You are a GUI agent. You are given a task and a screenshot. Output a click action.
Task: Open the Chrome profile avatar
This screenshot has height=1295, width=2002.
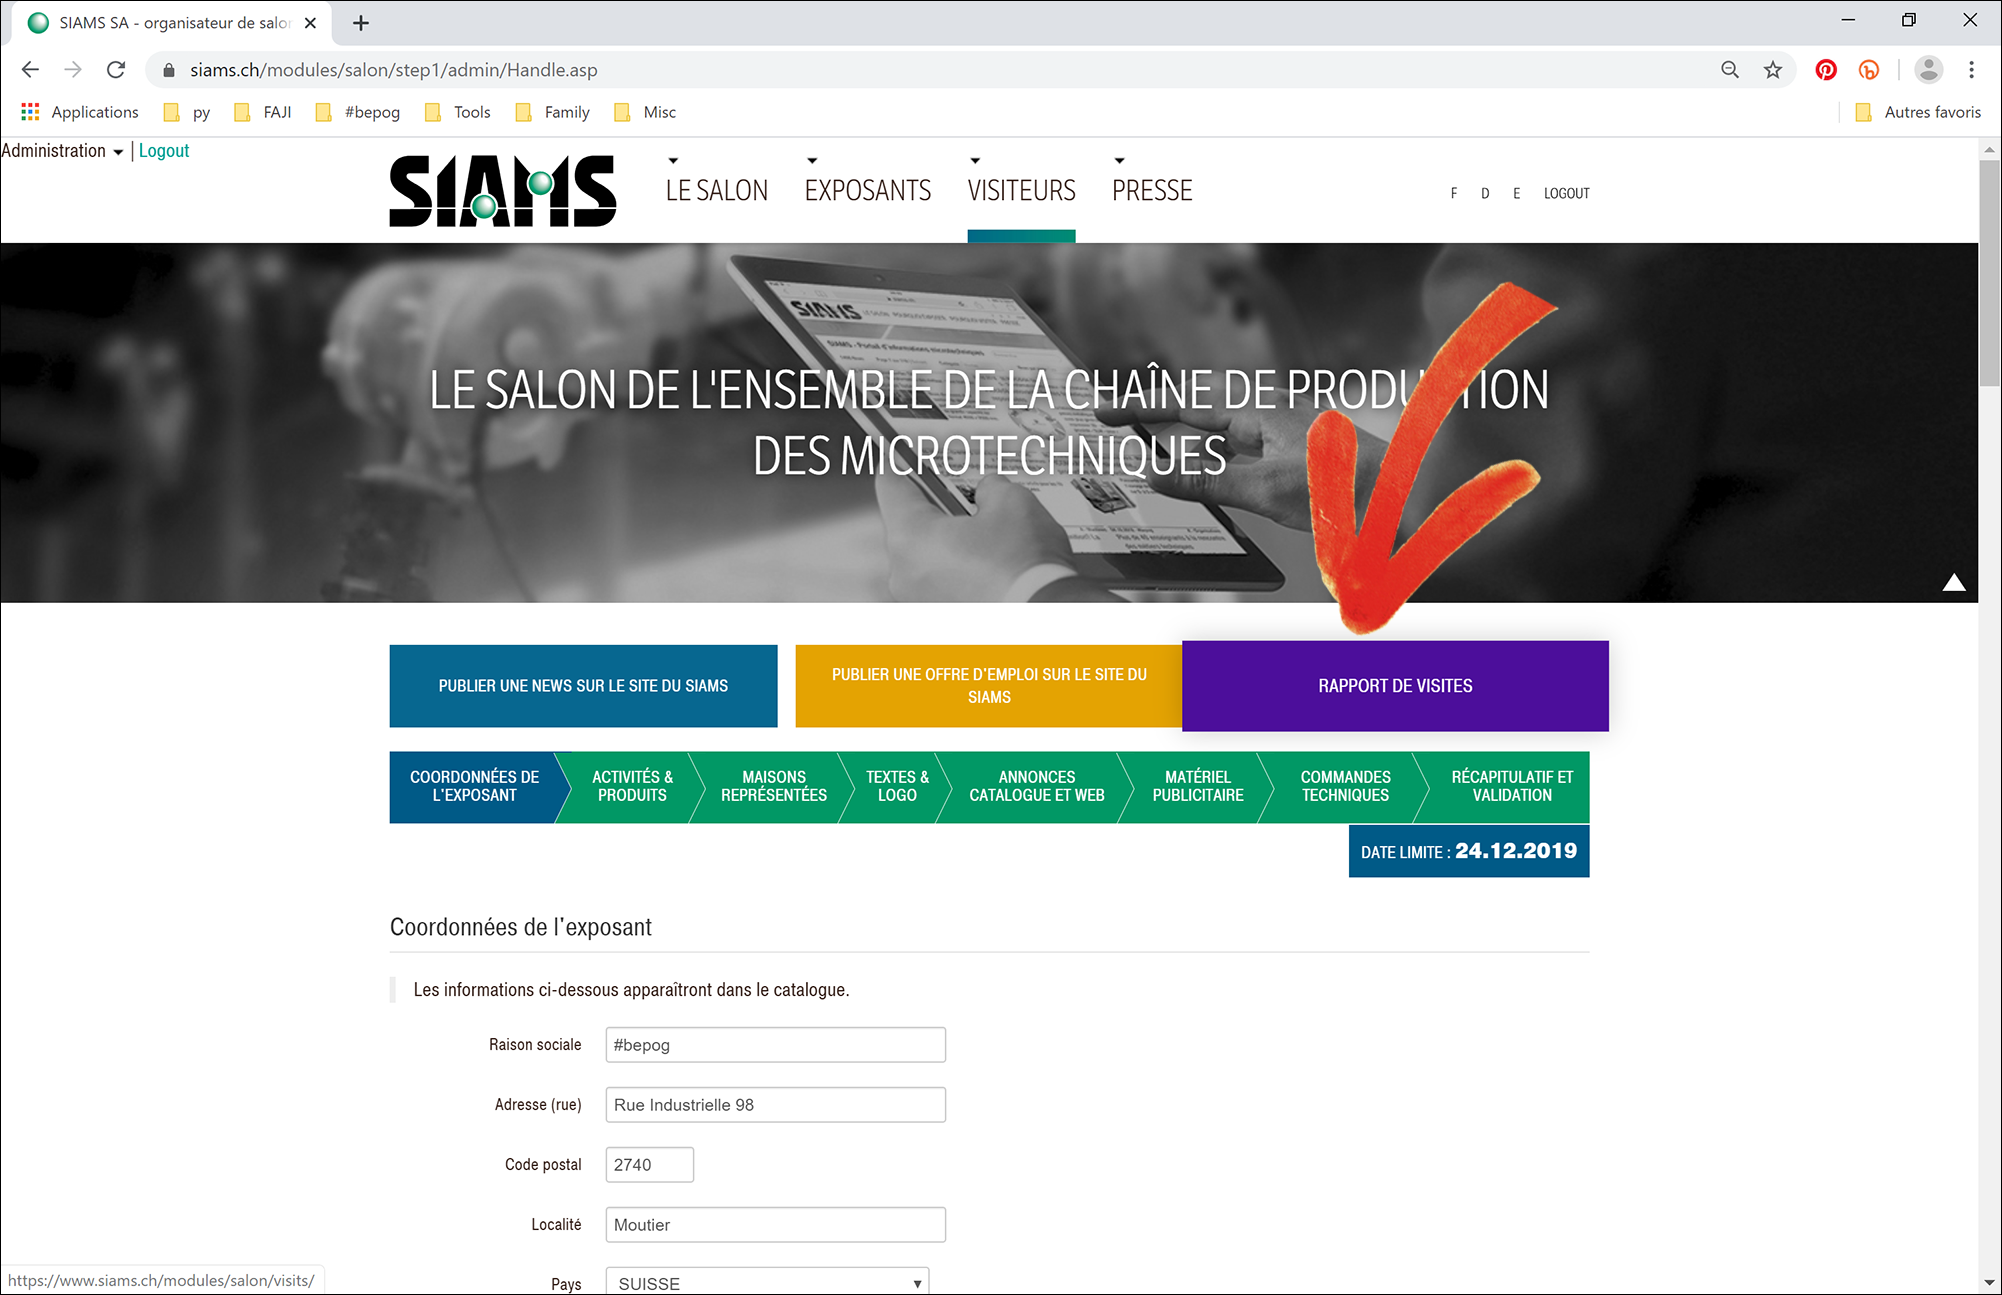pyautogui.click(x=1928, y=70)
